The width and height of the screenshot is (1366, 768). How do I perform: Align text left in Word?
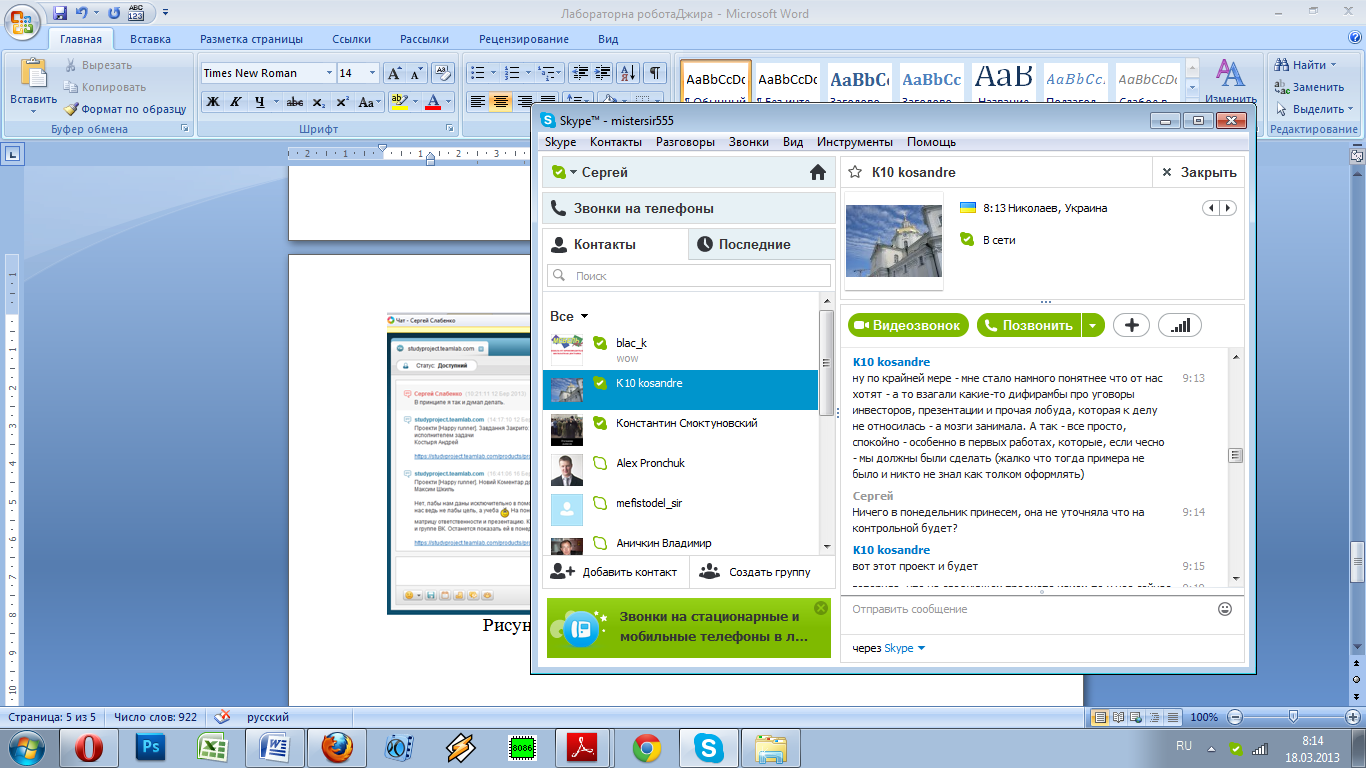click(x=478, y=102)
